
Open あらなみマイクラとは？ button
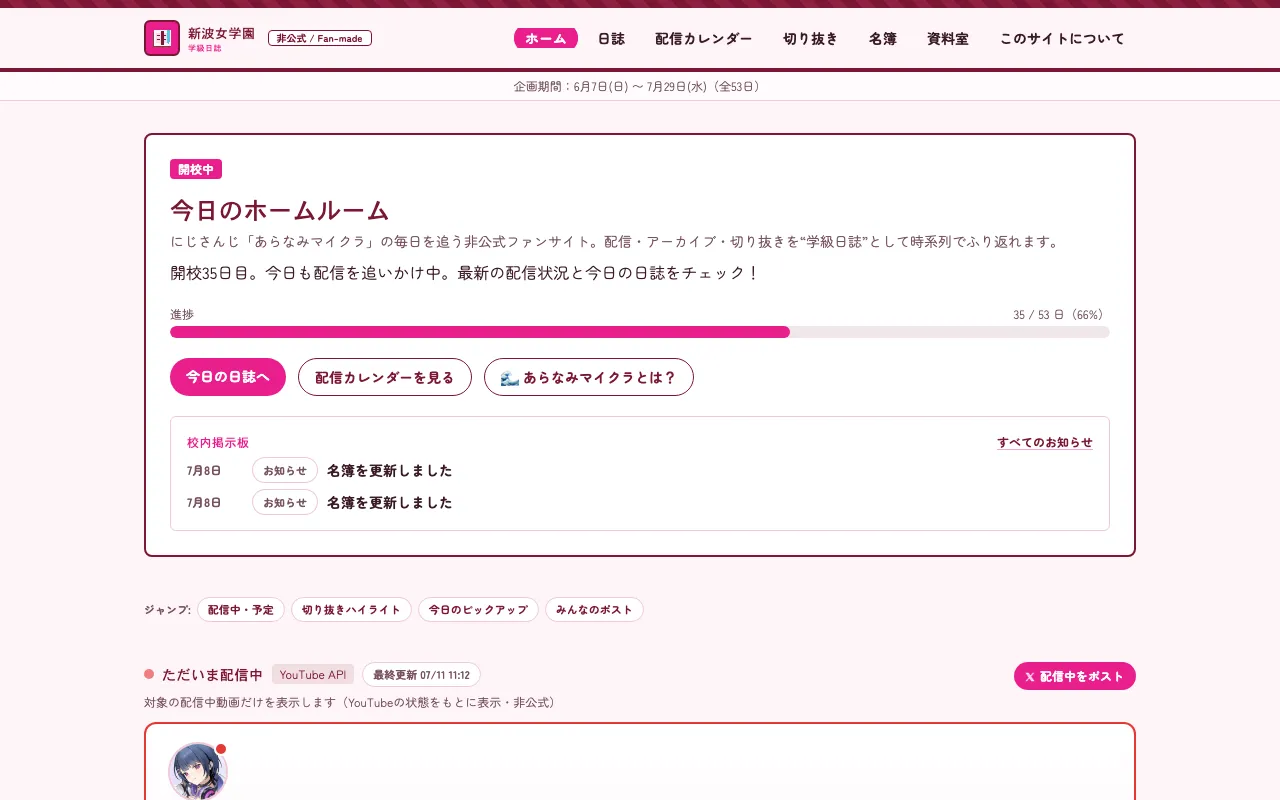click(589, 377)
